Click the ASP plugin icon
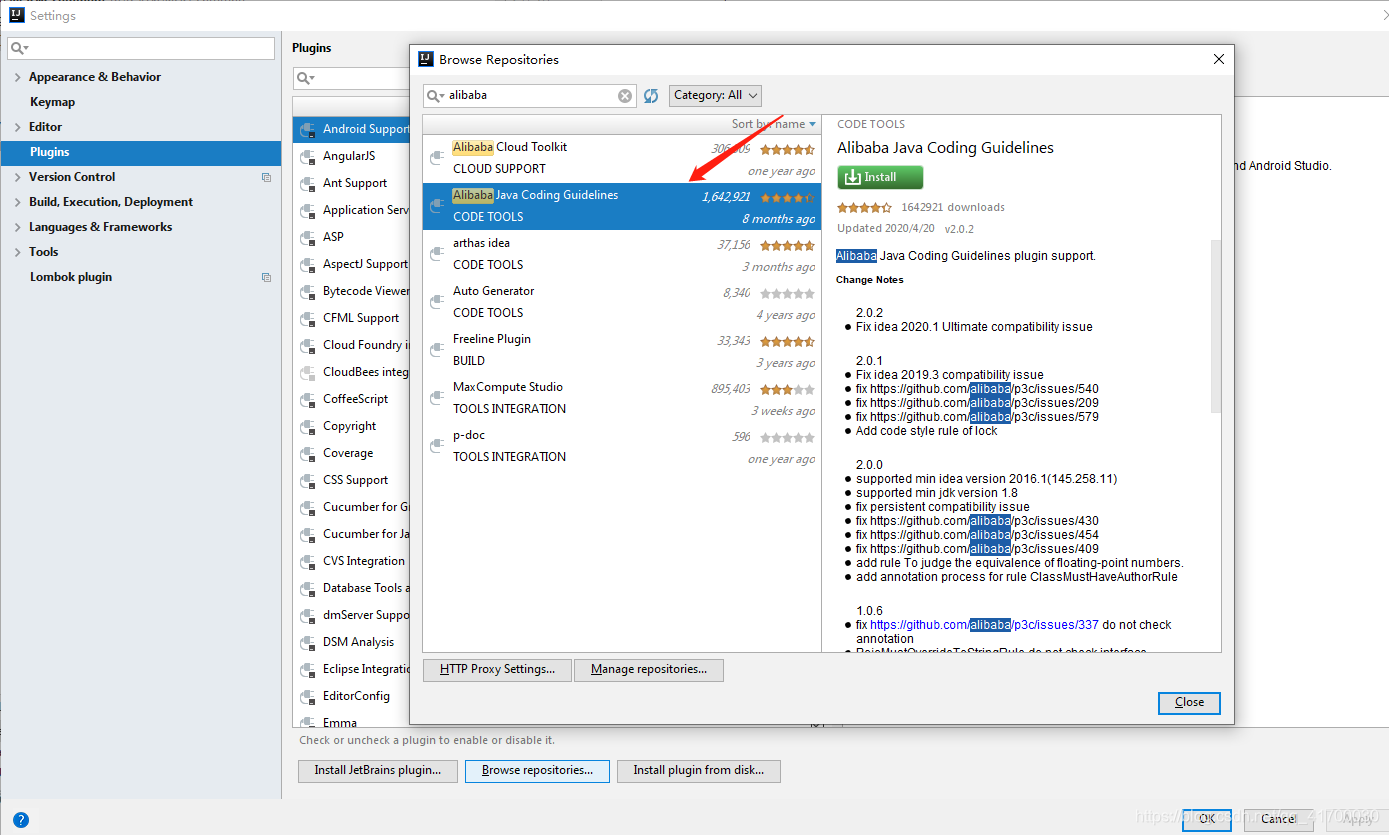Image resolution: width=1389 pixels, height=835 pixels. (x=308, y=237)
